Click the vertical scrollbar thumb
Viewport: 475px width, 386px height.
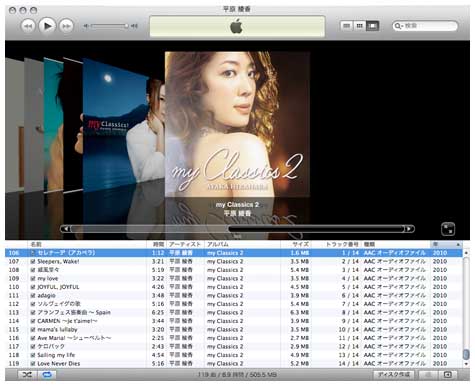[466, 354]
